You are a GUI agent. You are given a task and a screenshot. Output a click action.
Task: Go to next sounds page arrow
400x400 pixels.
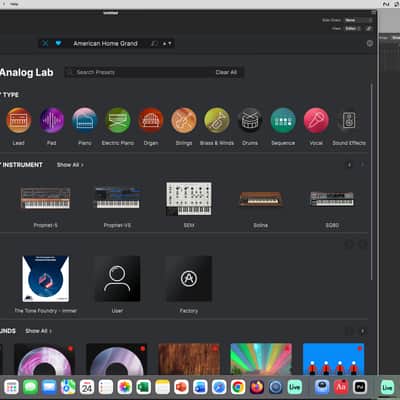click(363, 331)
